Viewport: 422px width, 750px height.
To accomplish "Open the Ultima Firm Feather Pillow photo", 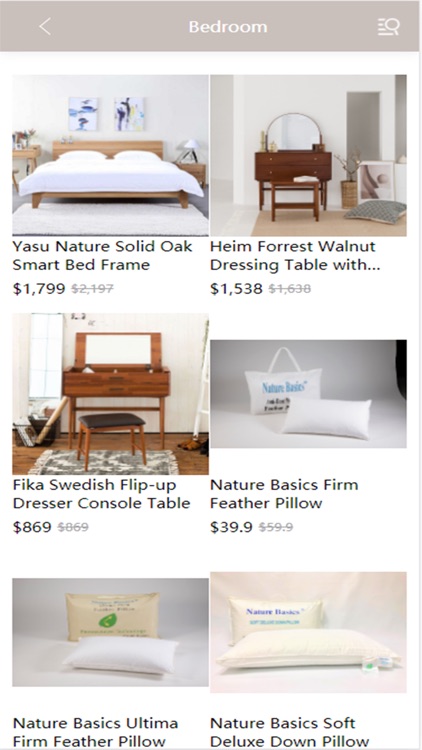I will [x=111, y=632].
